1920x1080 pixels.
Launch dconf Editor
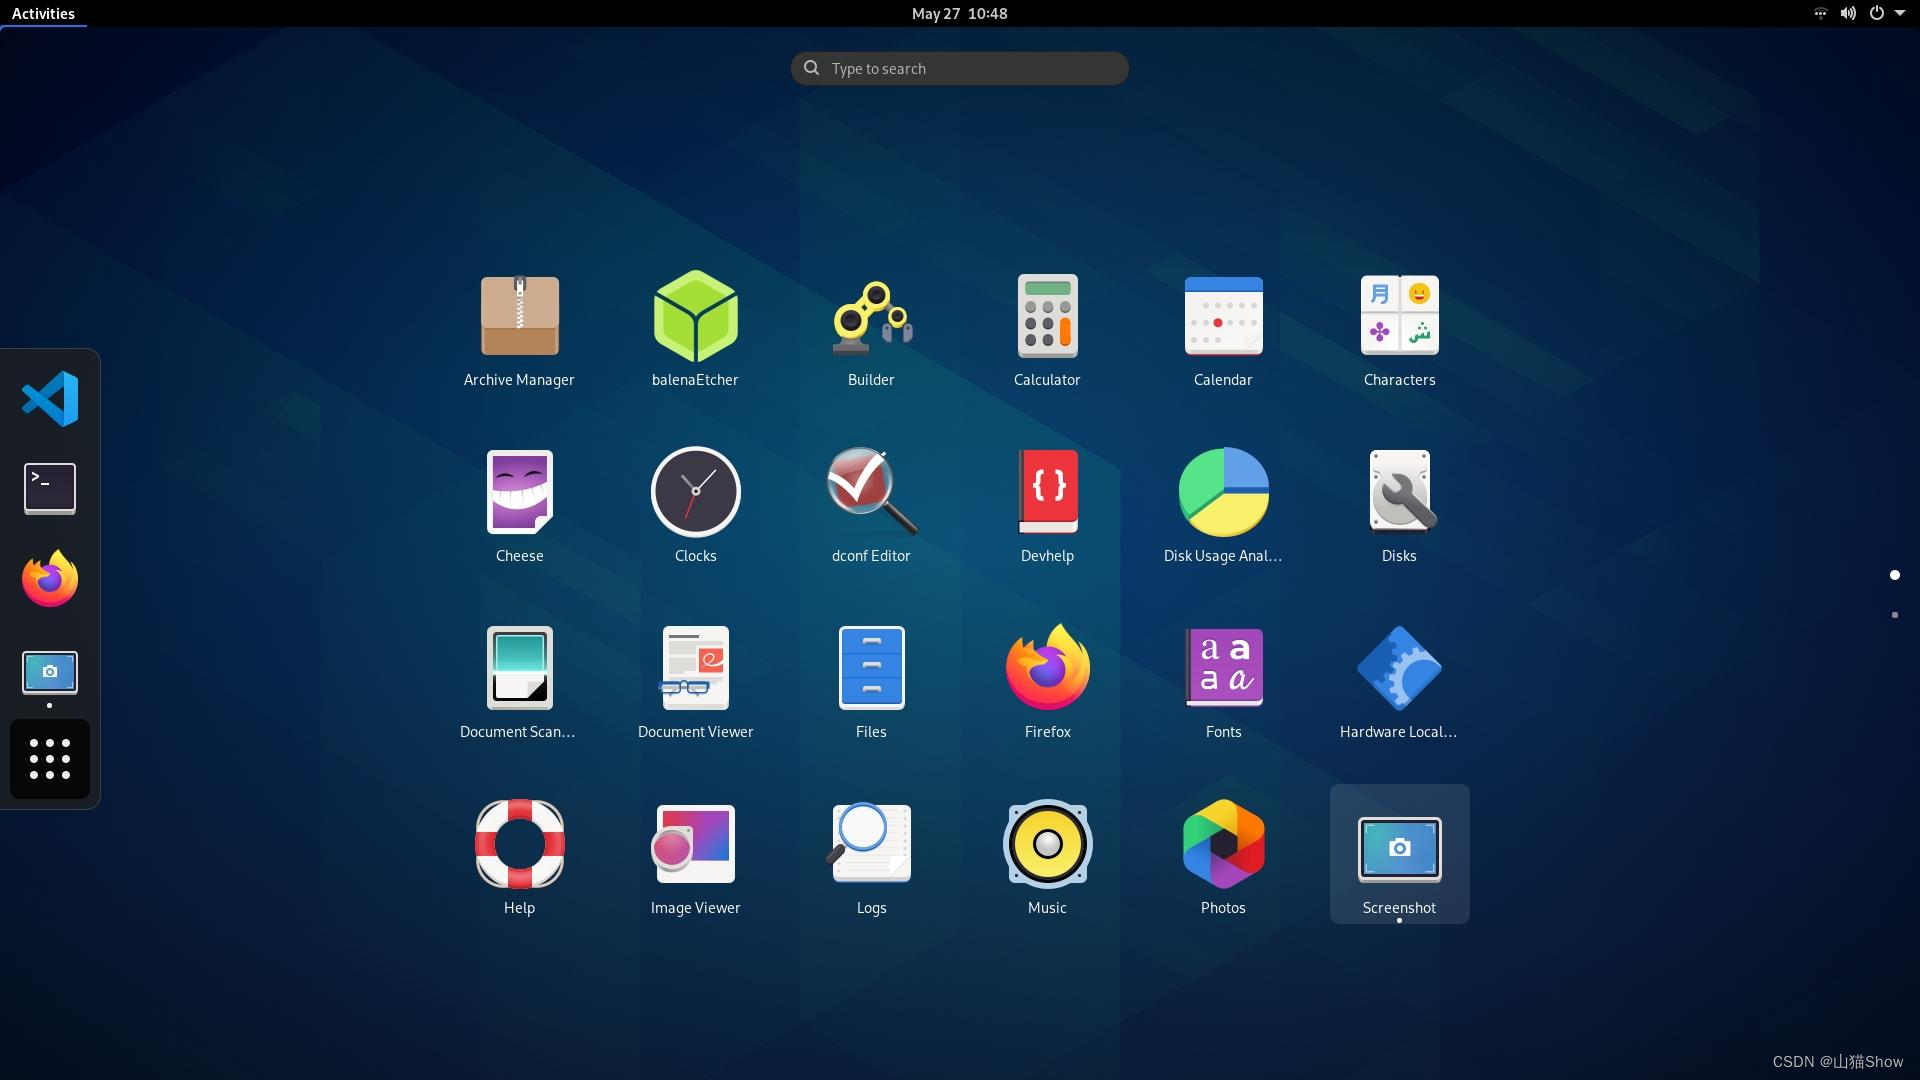click(x=871, y=493)
